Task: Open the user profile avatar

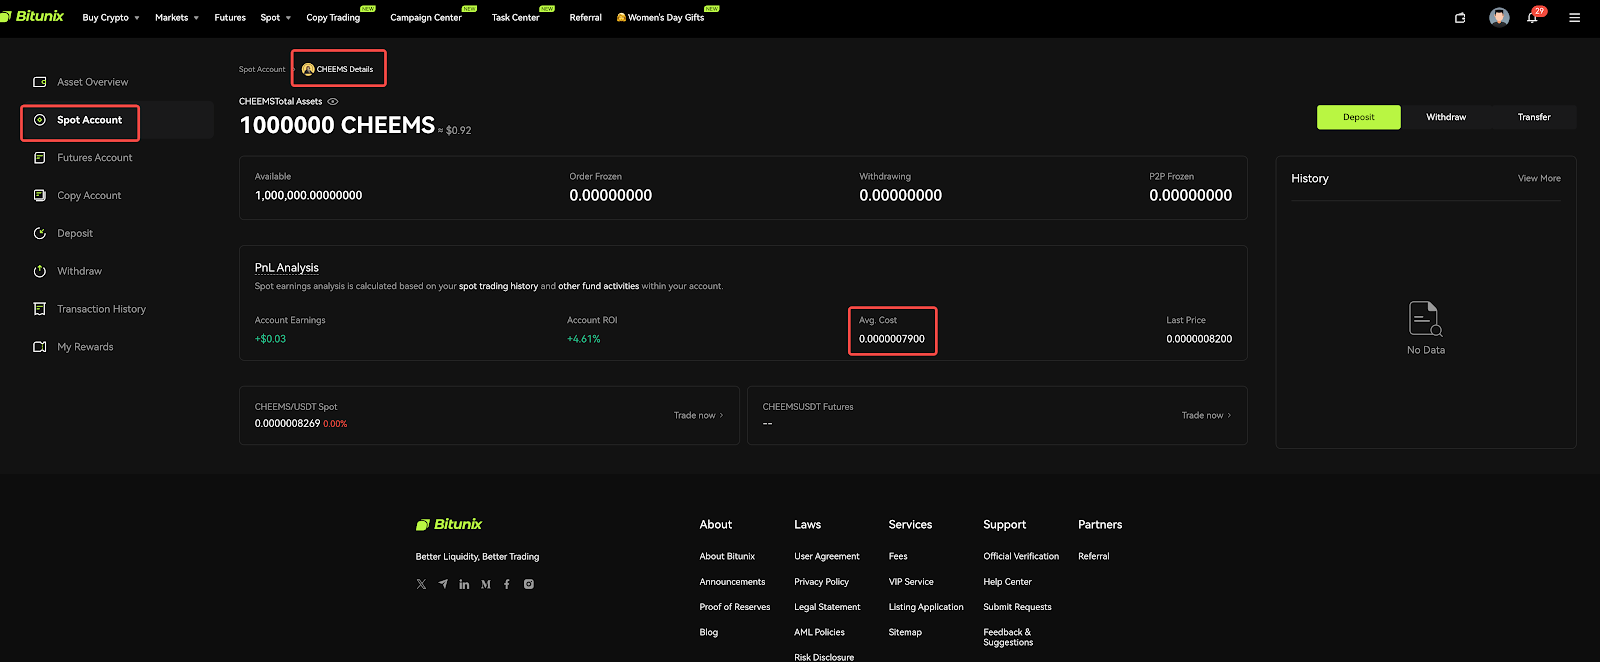Action: click(1498, 17)
